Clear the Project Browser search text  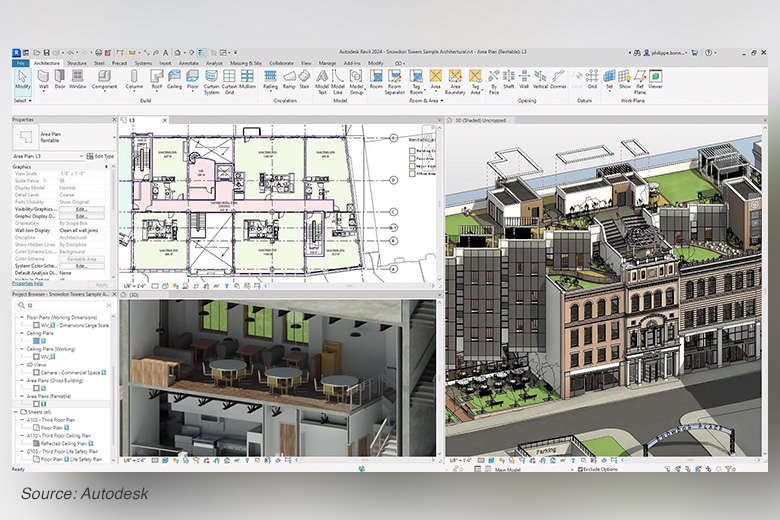108,305
